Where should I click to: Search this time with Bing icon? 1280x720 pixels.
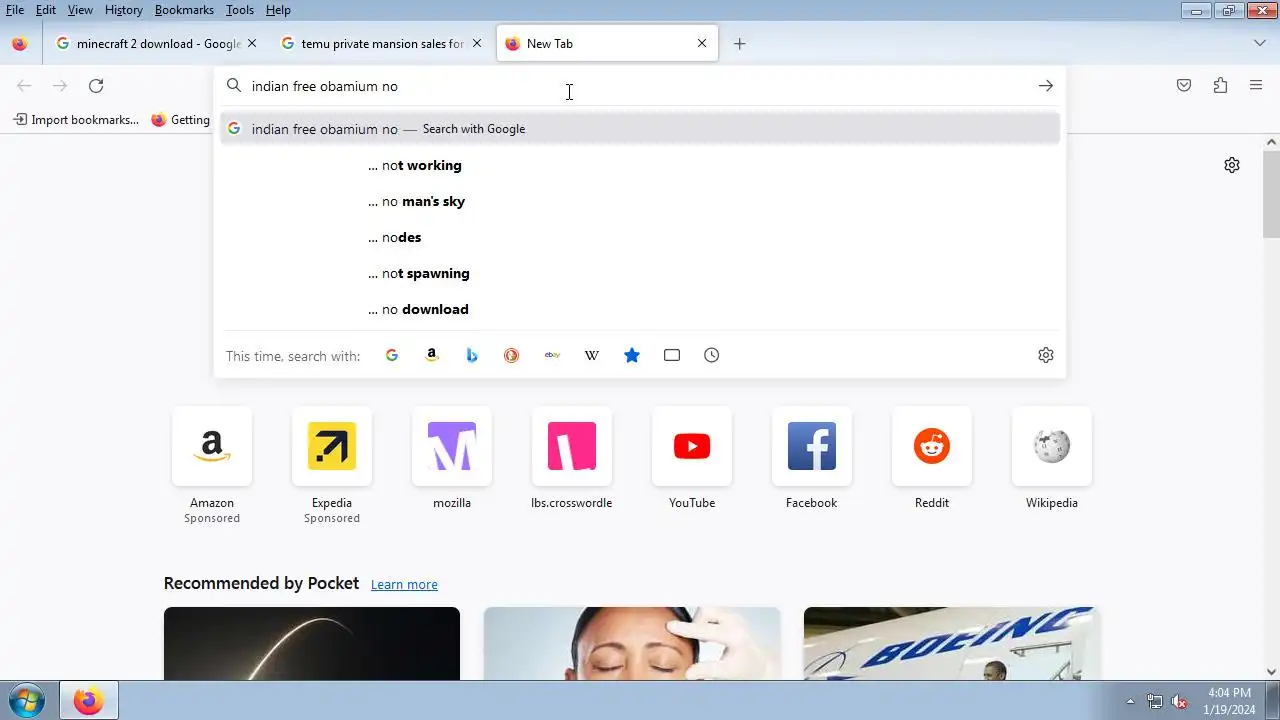(x=472, y=355)
